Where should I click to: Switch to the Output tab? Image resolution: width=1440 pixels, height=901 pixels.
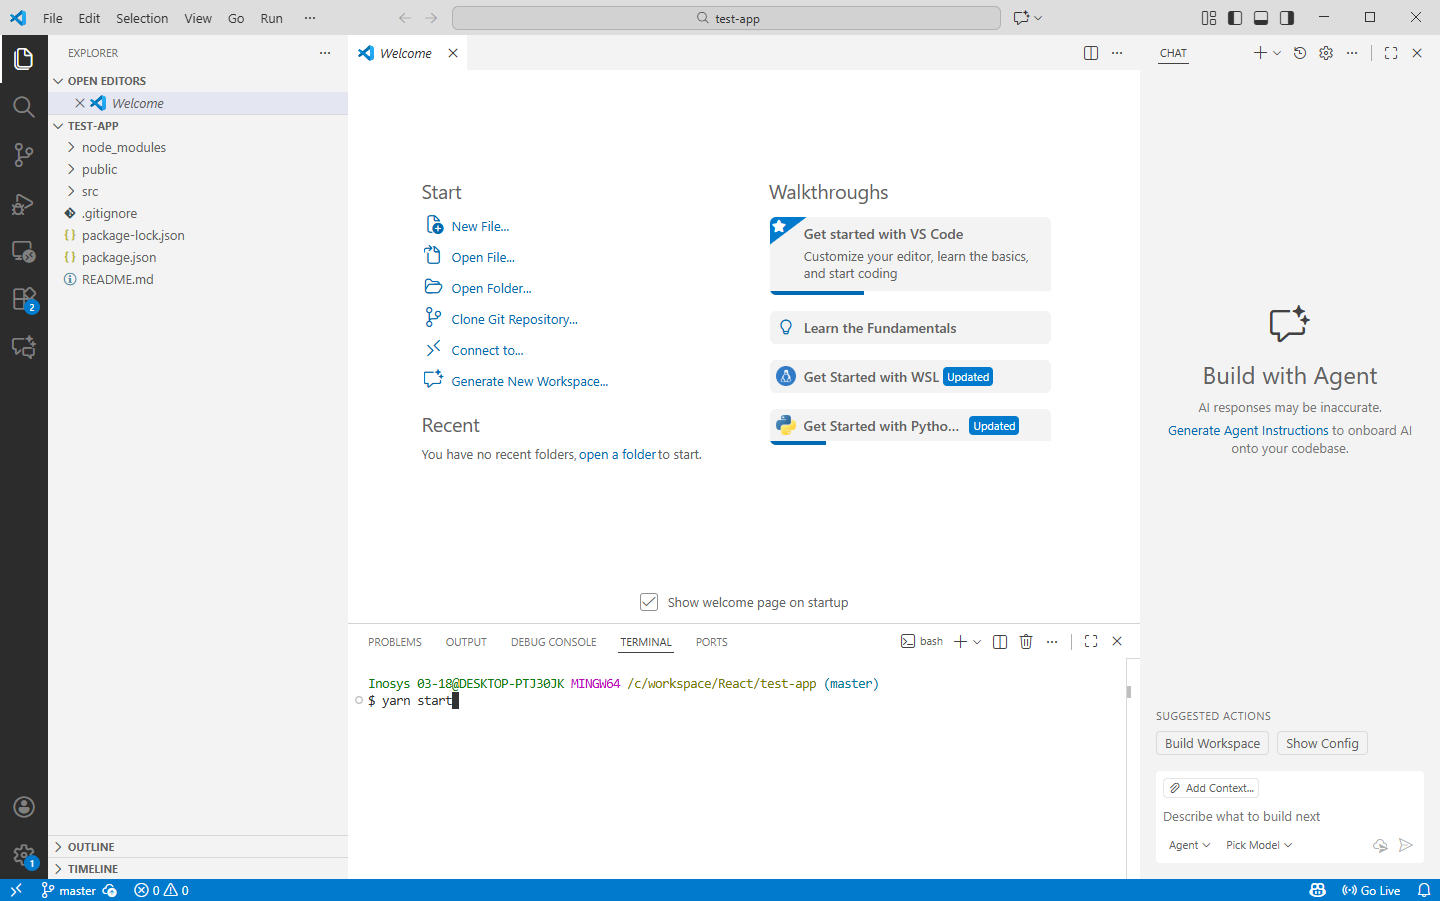pos(466,642)
